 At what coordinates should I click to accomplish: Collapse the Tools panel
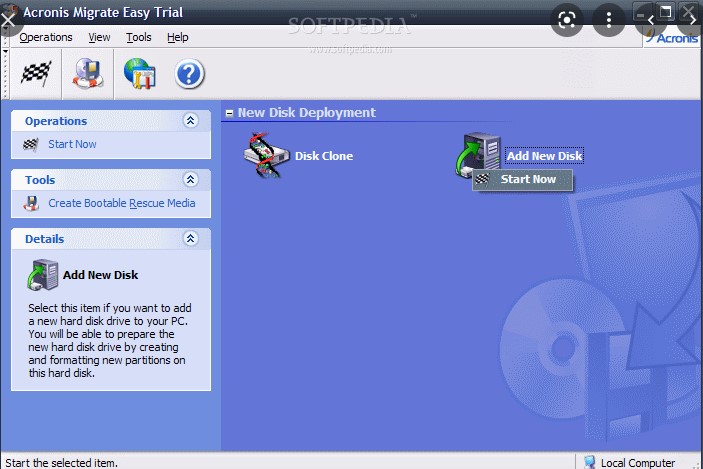point(191,179)
